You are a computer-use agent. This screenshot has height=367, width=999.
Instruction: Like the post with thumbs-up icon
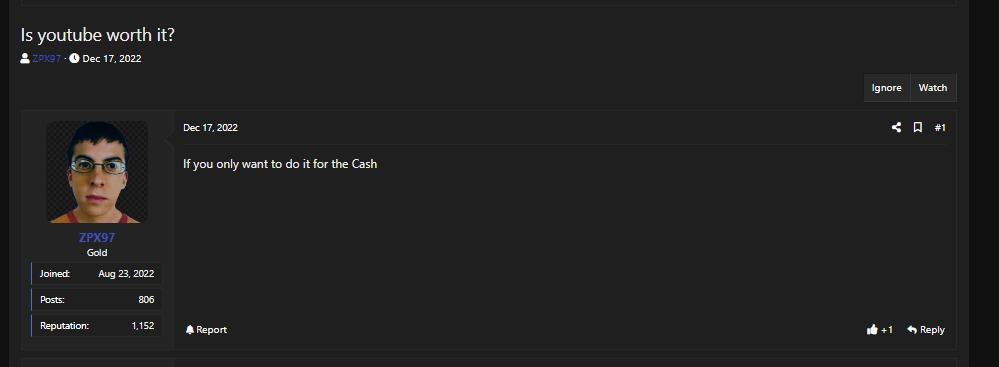[x=872, y=329]
